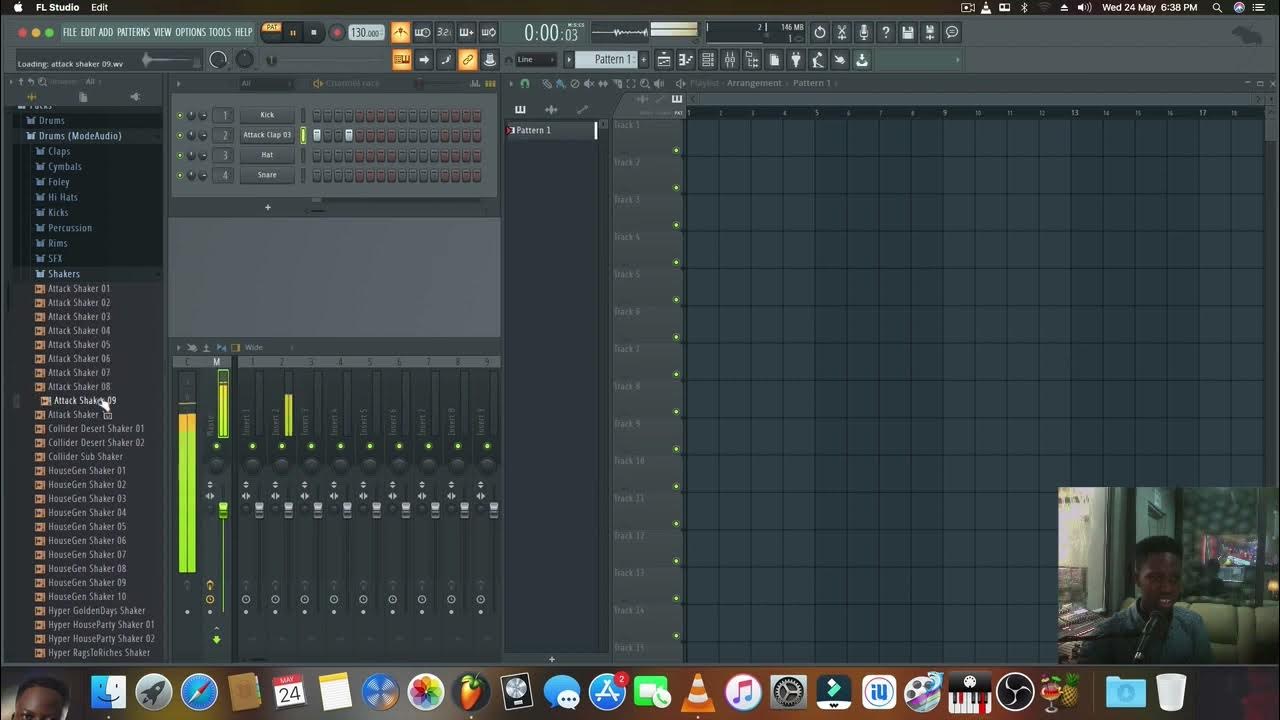
Task: Mute playlist Track 1 green dot
Action: (677, 151)
